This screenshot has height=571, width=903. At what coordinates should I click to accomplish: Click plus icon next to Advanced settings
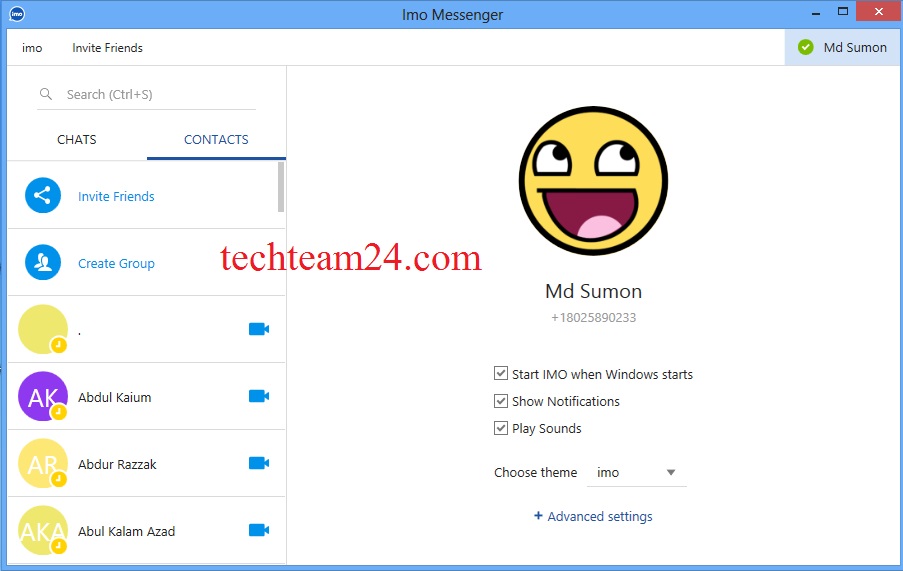coord(538,516)
